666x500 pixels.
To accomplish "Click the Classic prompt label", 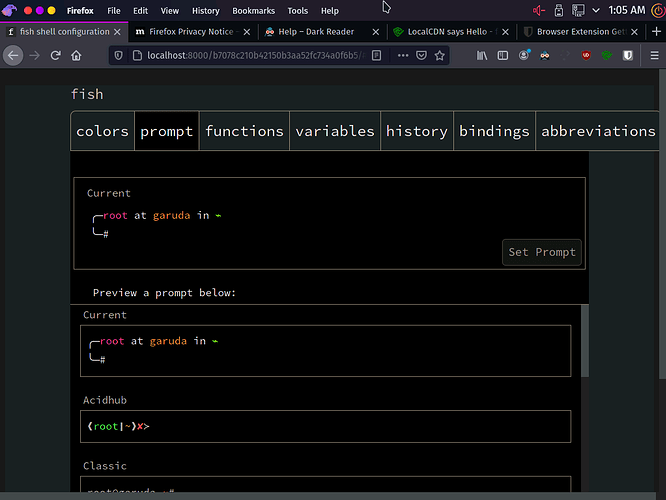I will (x=104, y=466).
